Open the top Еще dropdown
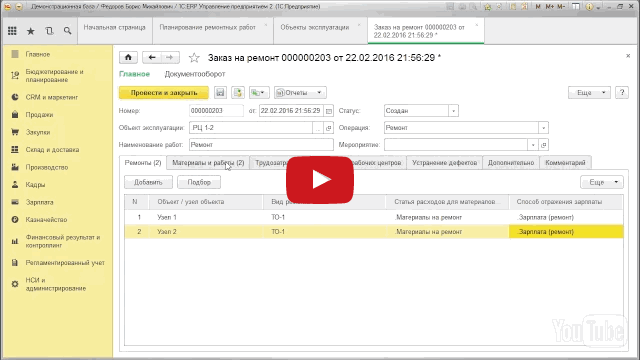Viewport: 640px width, 360px height. click(589, 93)
